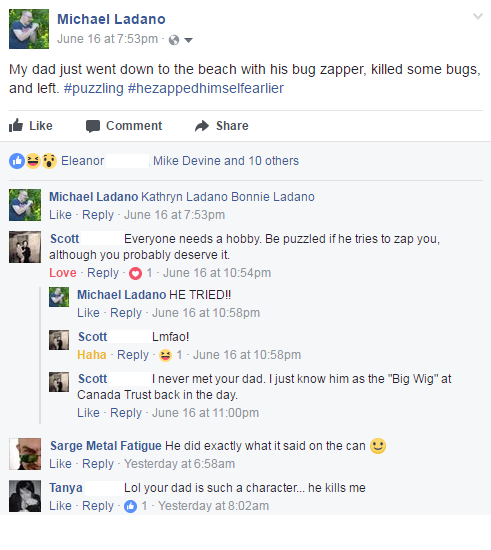This screenshot has height=550, width=491.
Task: Open the post privacy audience dropdown
Action: (189, 40)
